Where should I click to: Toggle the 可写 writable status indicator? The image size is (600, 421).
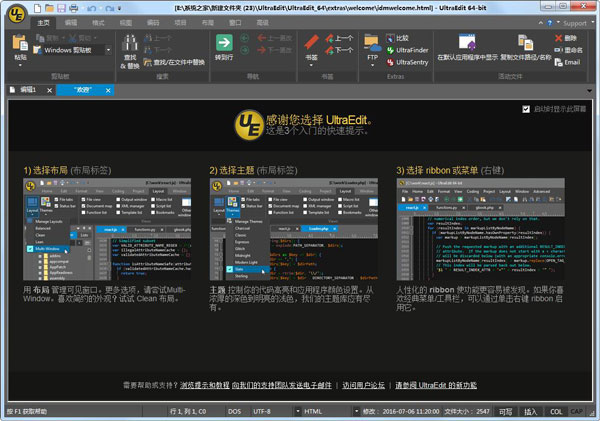[505, 412]
